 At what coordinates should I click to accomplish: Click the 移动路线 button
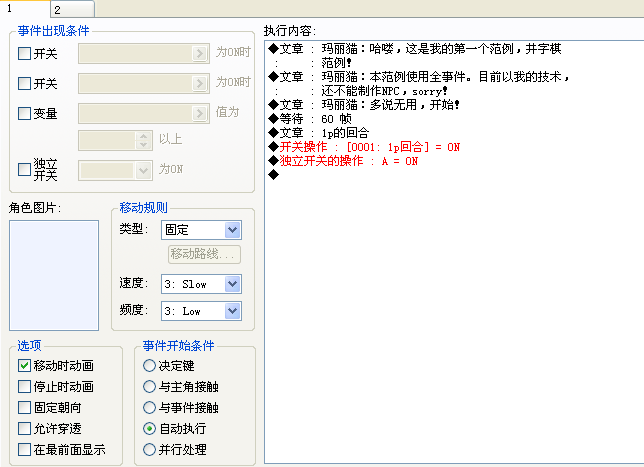[x=204, y=254]
